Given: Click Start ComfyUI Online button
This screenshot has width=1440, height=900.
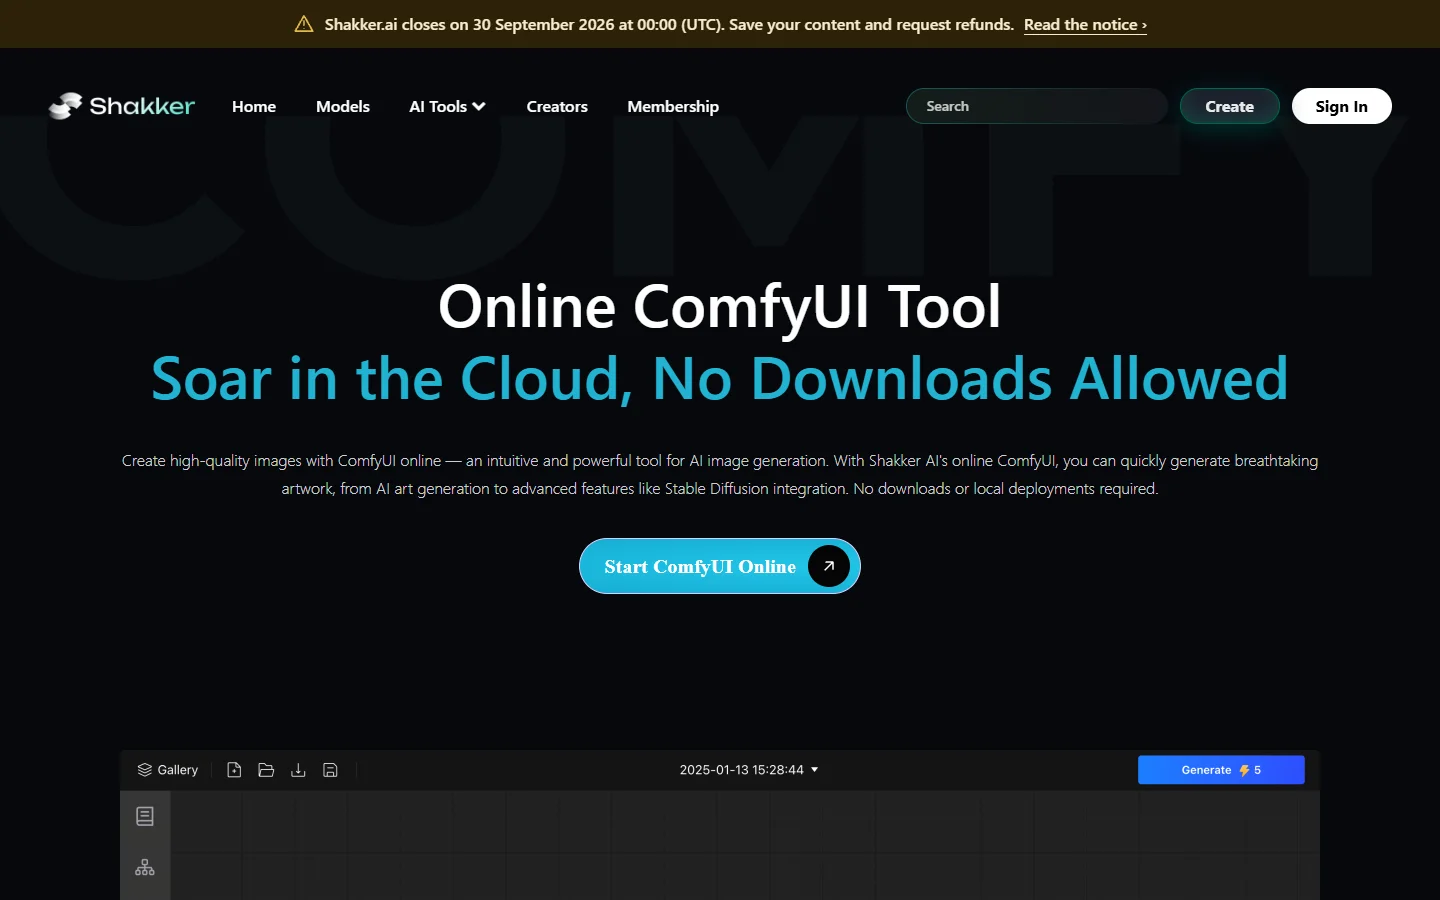Looking at the screenshot, I should click(x=720, y=566).
